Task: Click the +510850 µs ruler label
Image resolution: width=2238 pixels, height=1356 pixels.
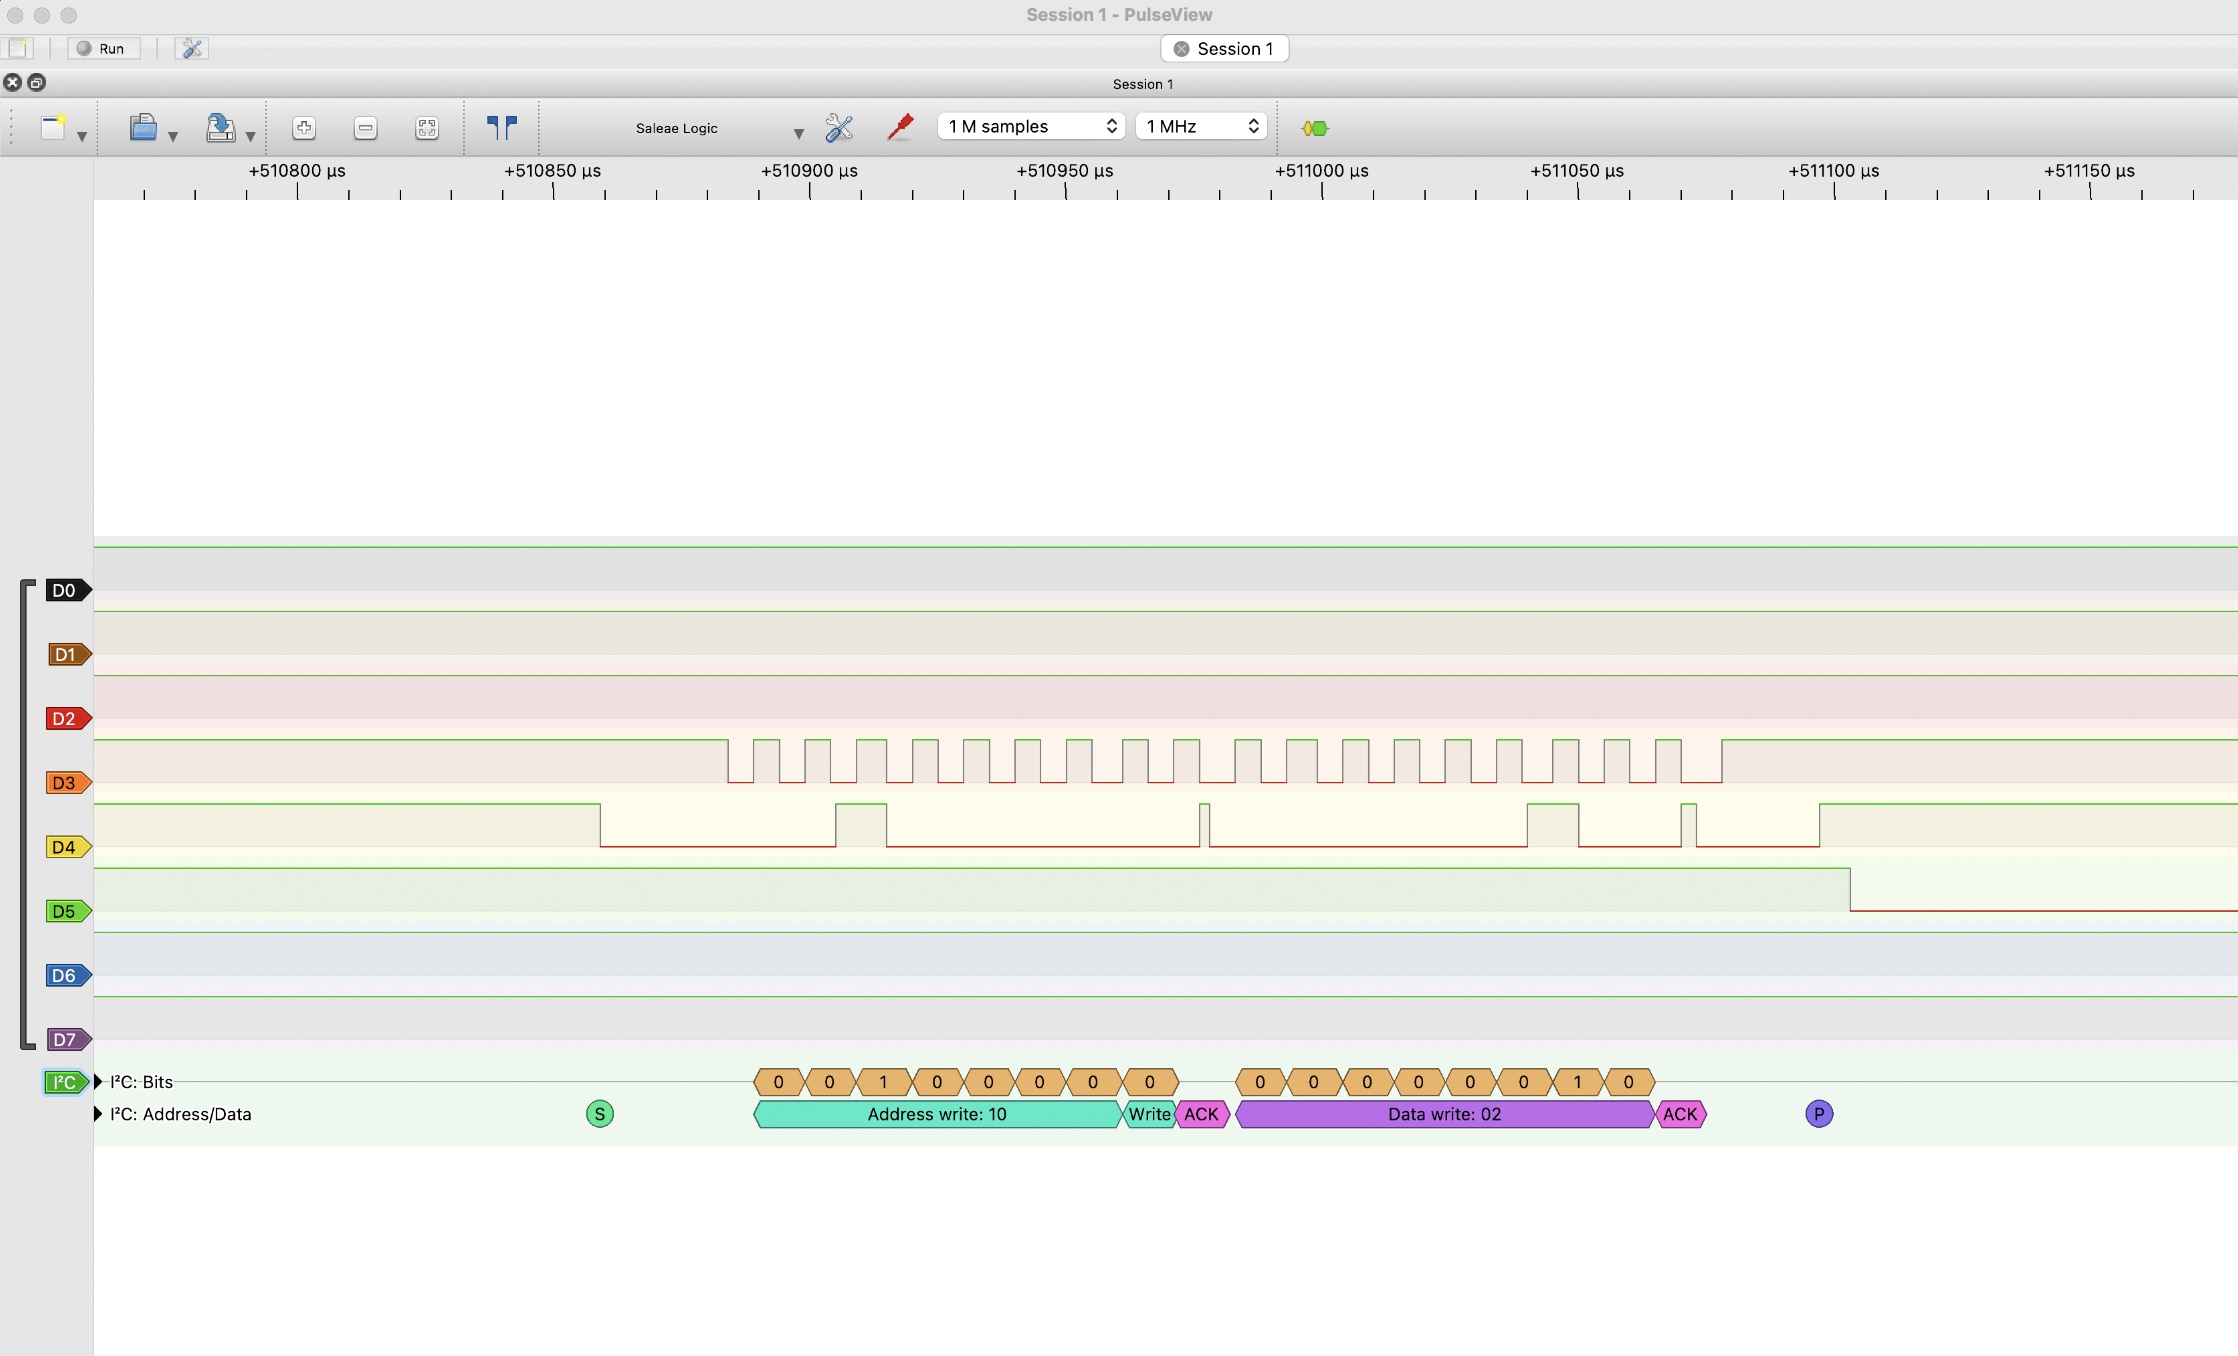Action: [552, 170]
